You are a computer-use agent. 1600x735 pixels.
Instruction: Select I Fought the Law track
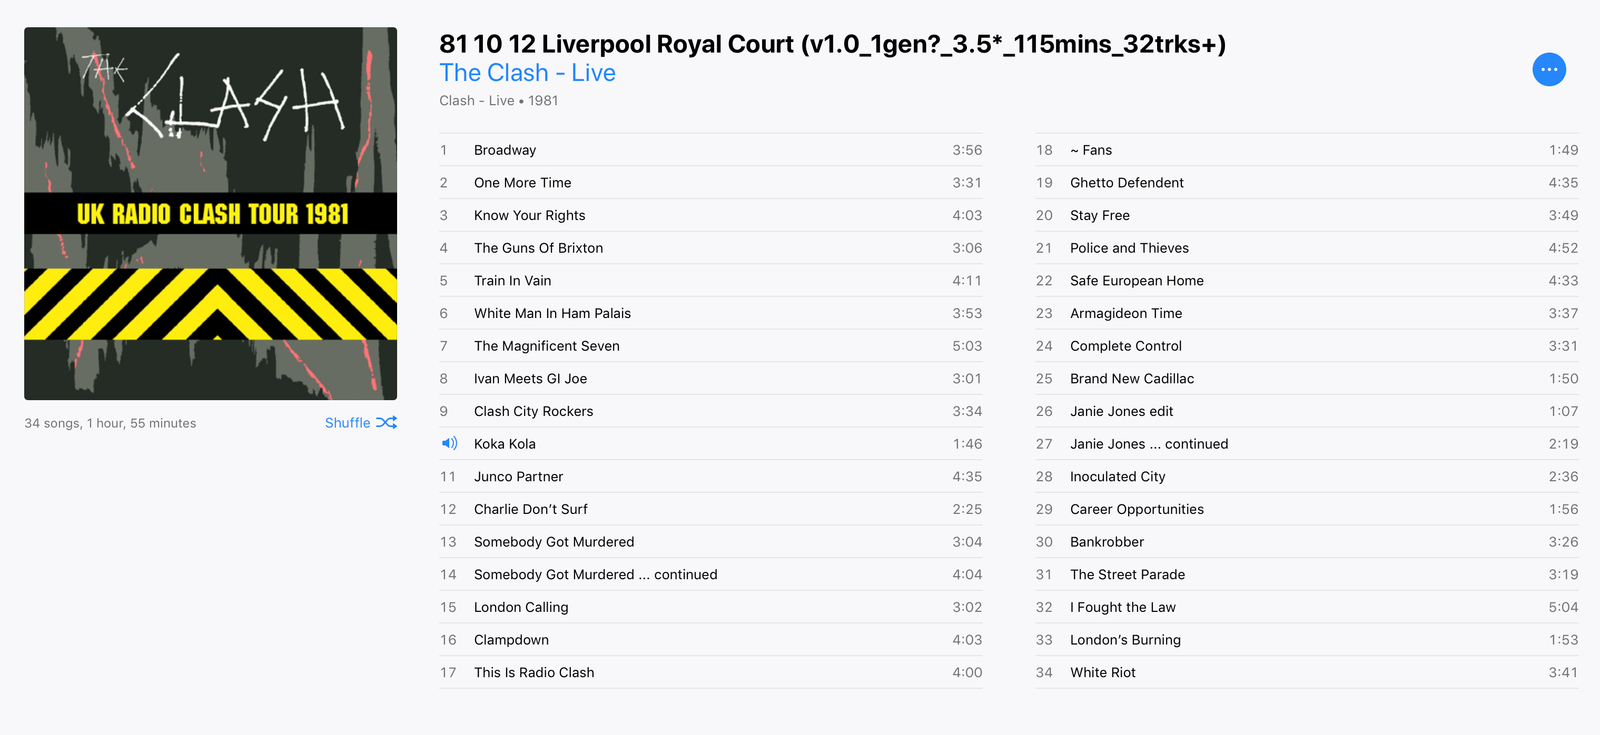pyautogui.click(x=1123, y=607)
